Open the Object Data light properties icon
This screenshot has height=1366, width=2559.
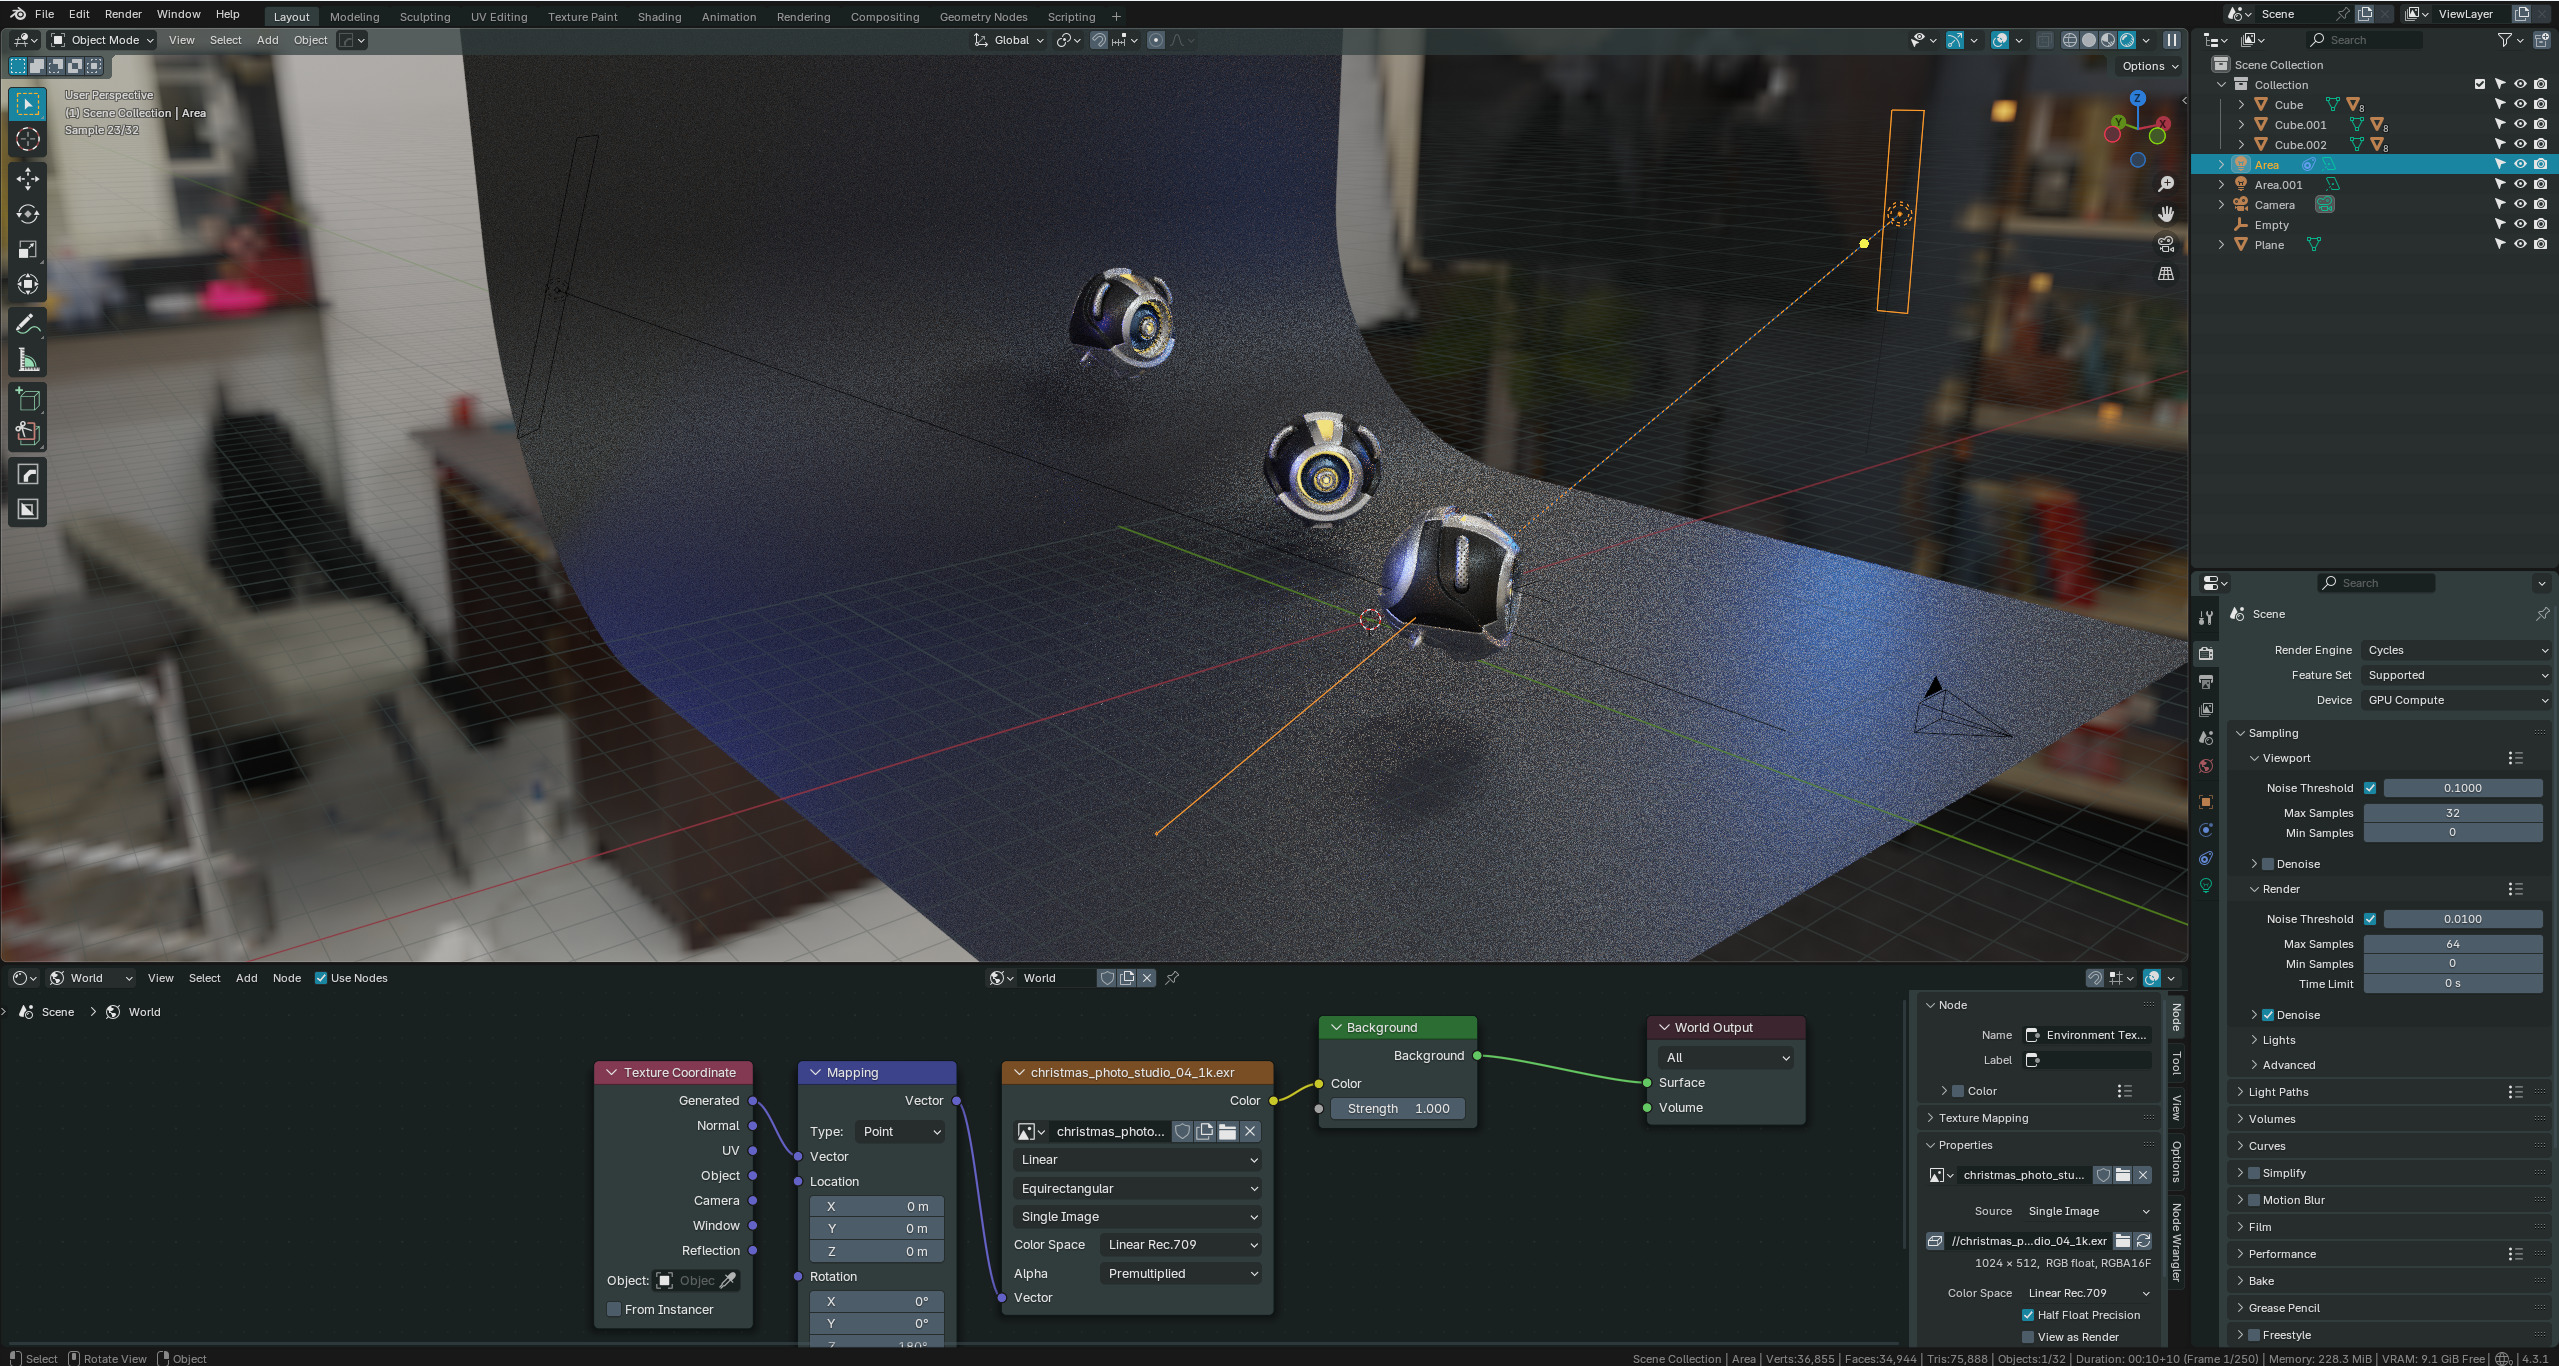click(2206, 885)
